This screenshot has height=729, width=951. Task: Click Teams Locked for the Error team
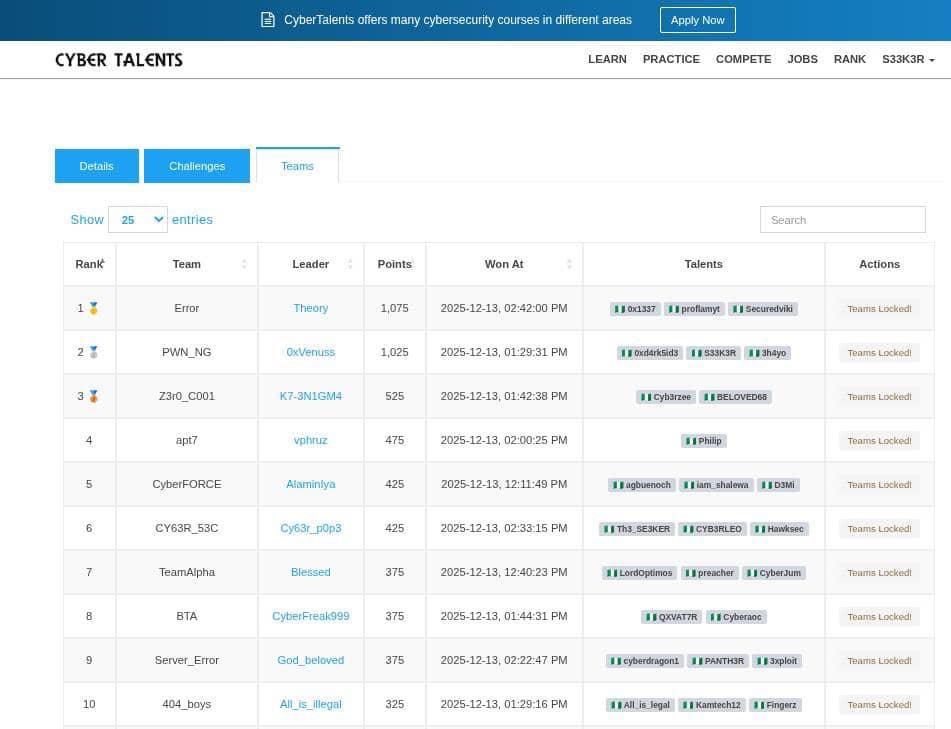pos(879,308)
